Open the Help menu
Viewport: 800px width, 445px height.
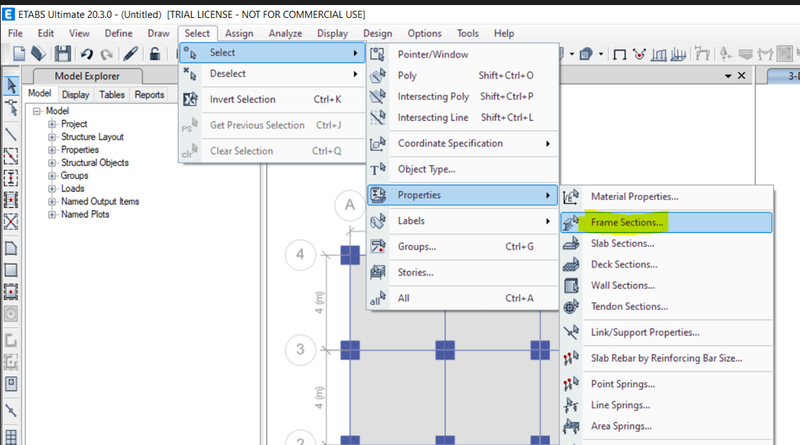[x=504, y=33]
